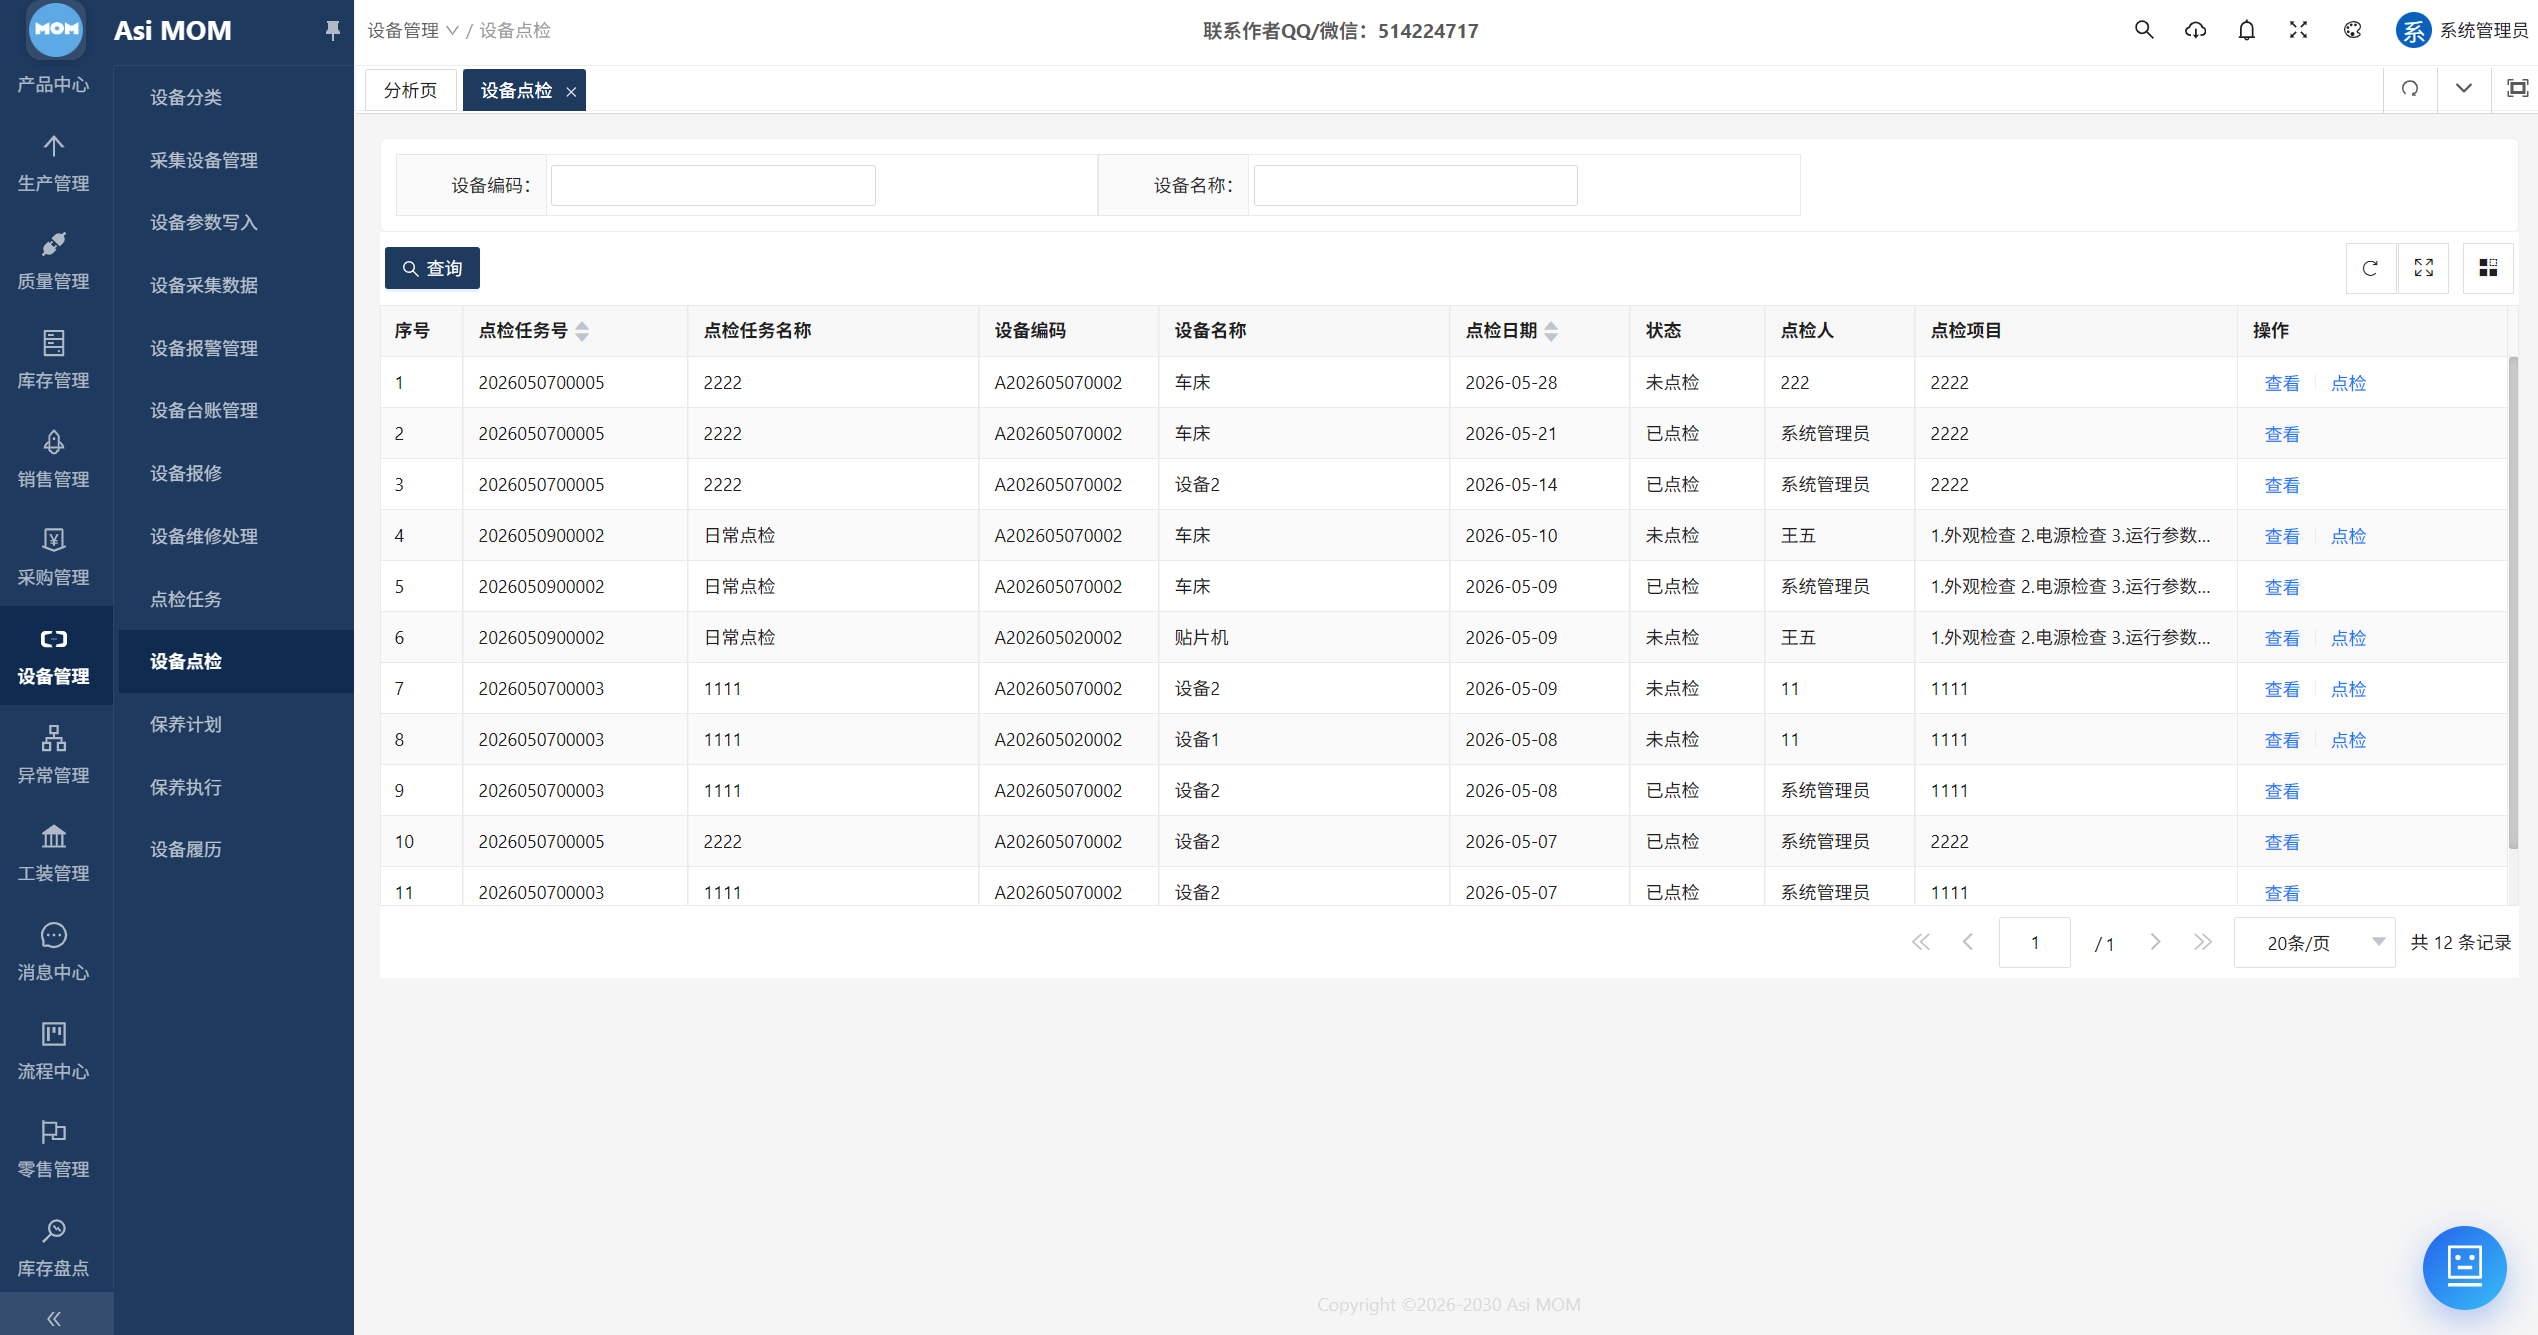Click 查看 for row 1
This screenshot has width=2538, height=1335.
(2282, 383)
